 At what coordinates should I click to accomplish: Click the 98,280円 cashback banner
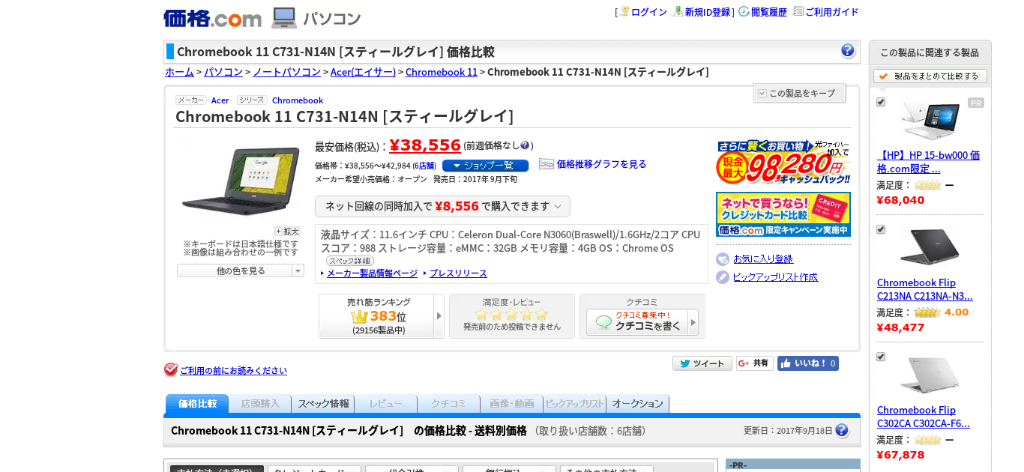coord(783,162)
